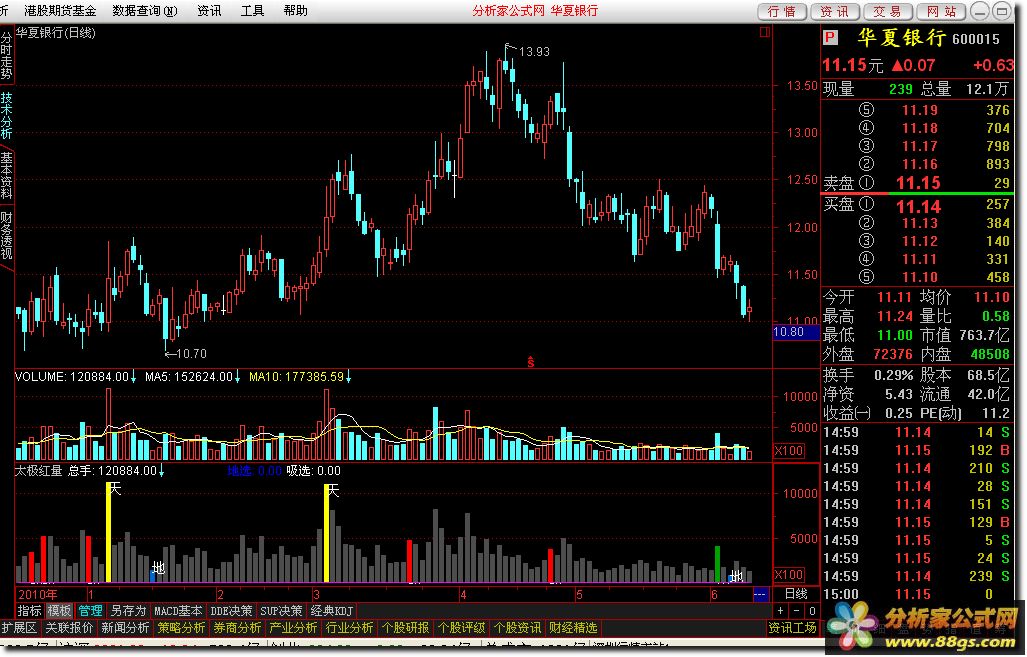Click the X100 label in volume panel

point(789,450)
